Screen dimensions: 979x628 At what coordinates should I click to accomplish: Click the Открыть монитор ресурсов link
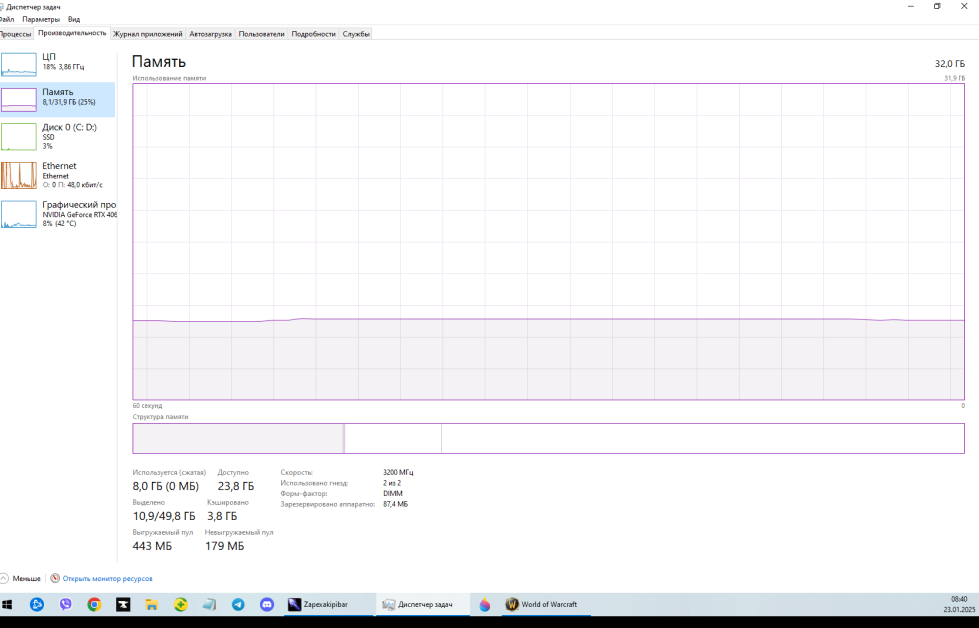click(107, 578)
